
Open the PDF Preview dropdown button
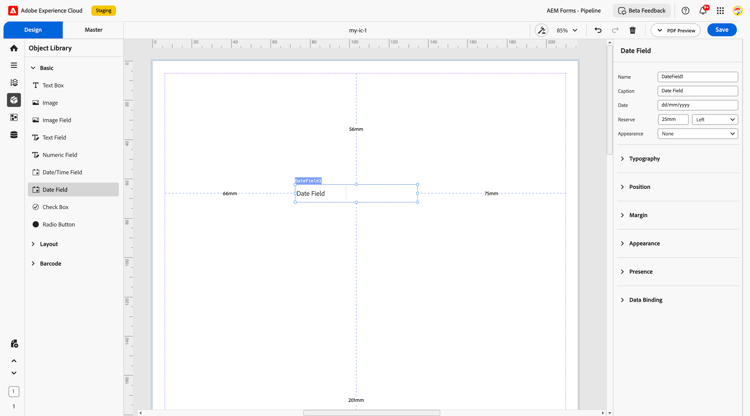pos(675,30)
